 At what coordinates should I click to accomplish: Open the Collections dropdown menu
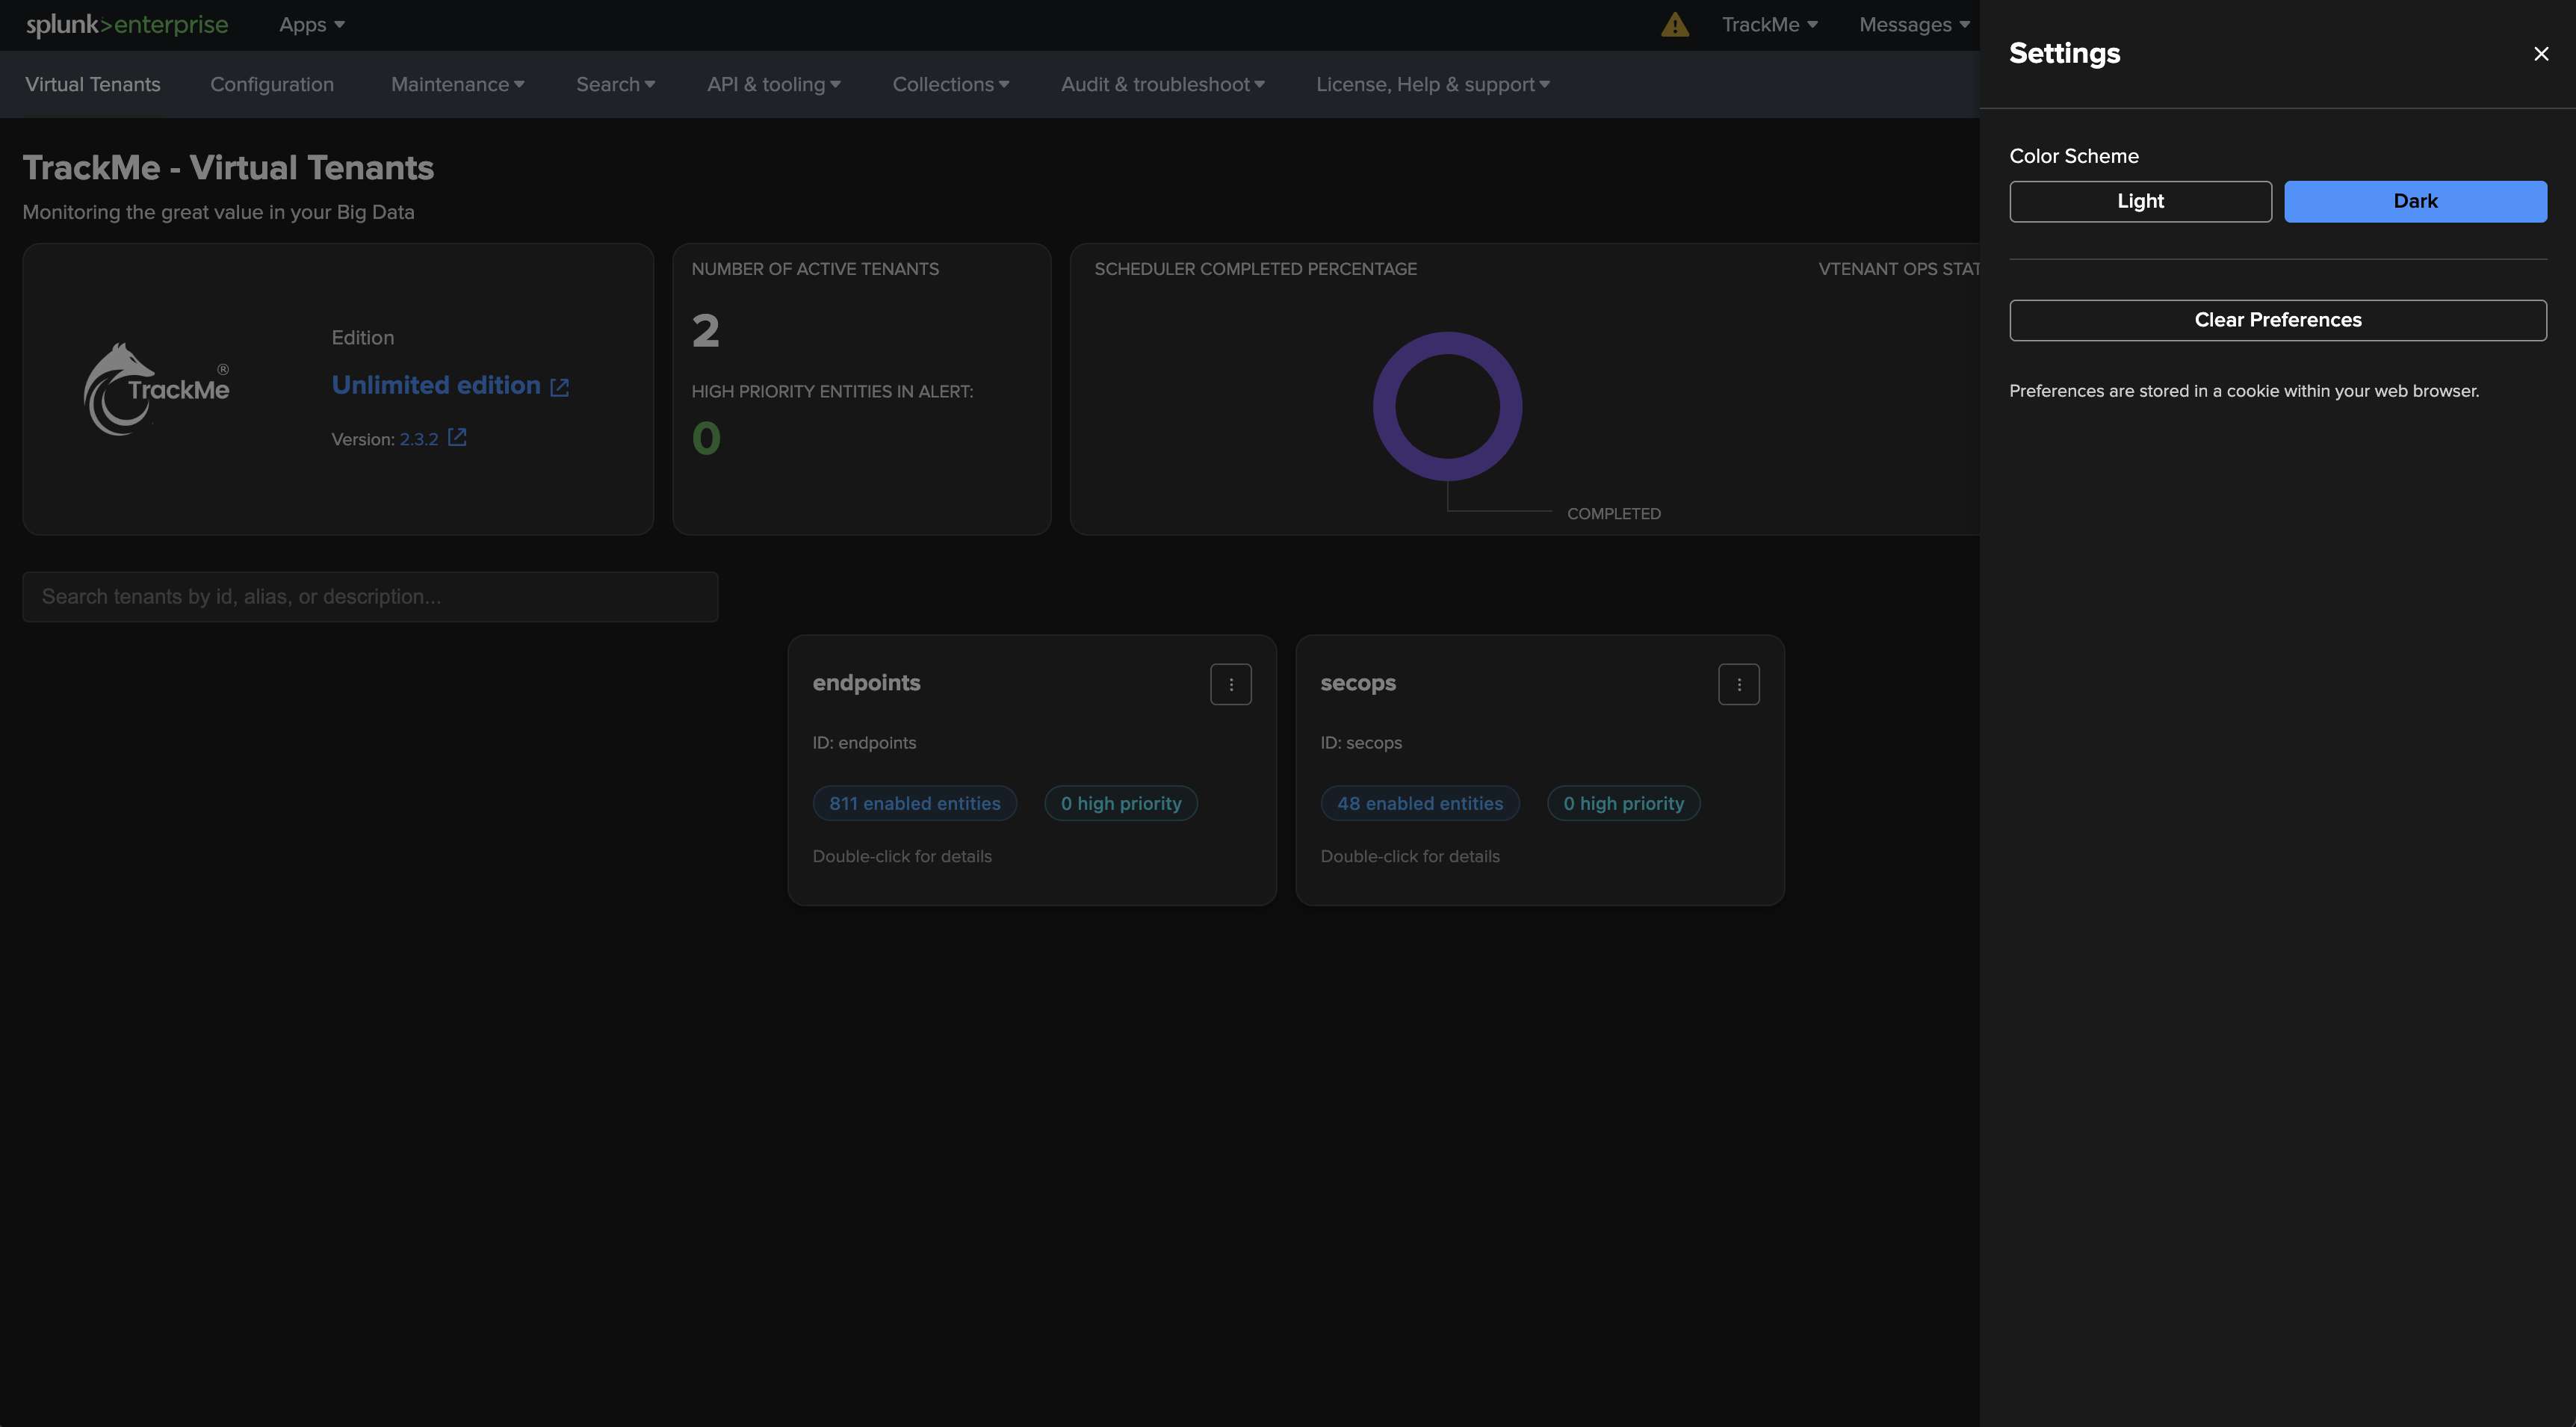[x=950, y=85]
